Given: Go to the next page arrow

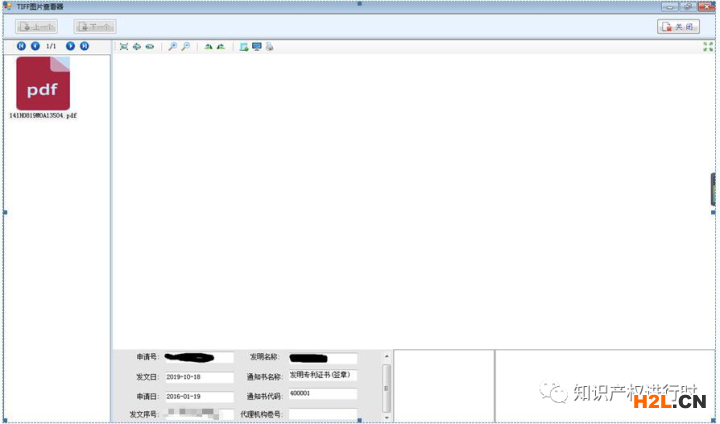Looking at the screenshot, I should click(x=70, y=46).
